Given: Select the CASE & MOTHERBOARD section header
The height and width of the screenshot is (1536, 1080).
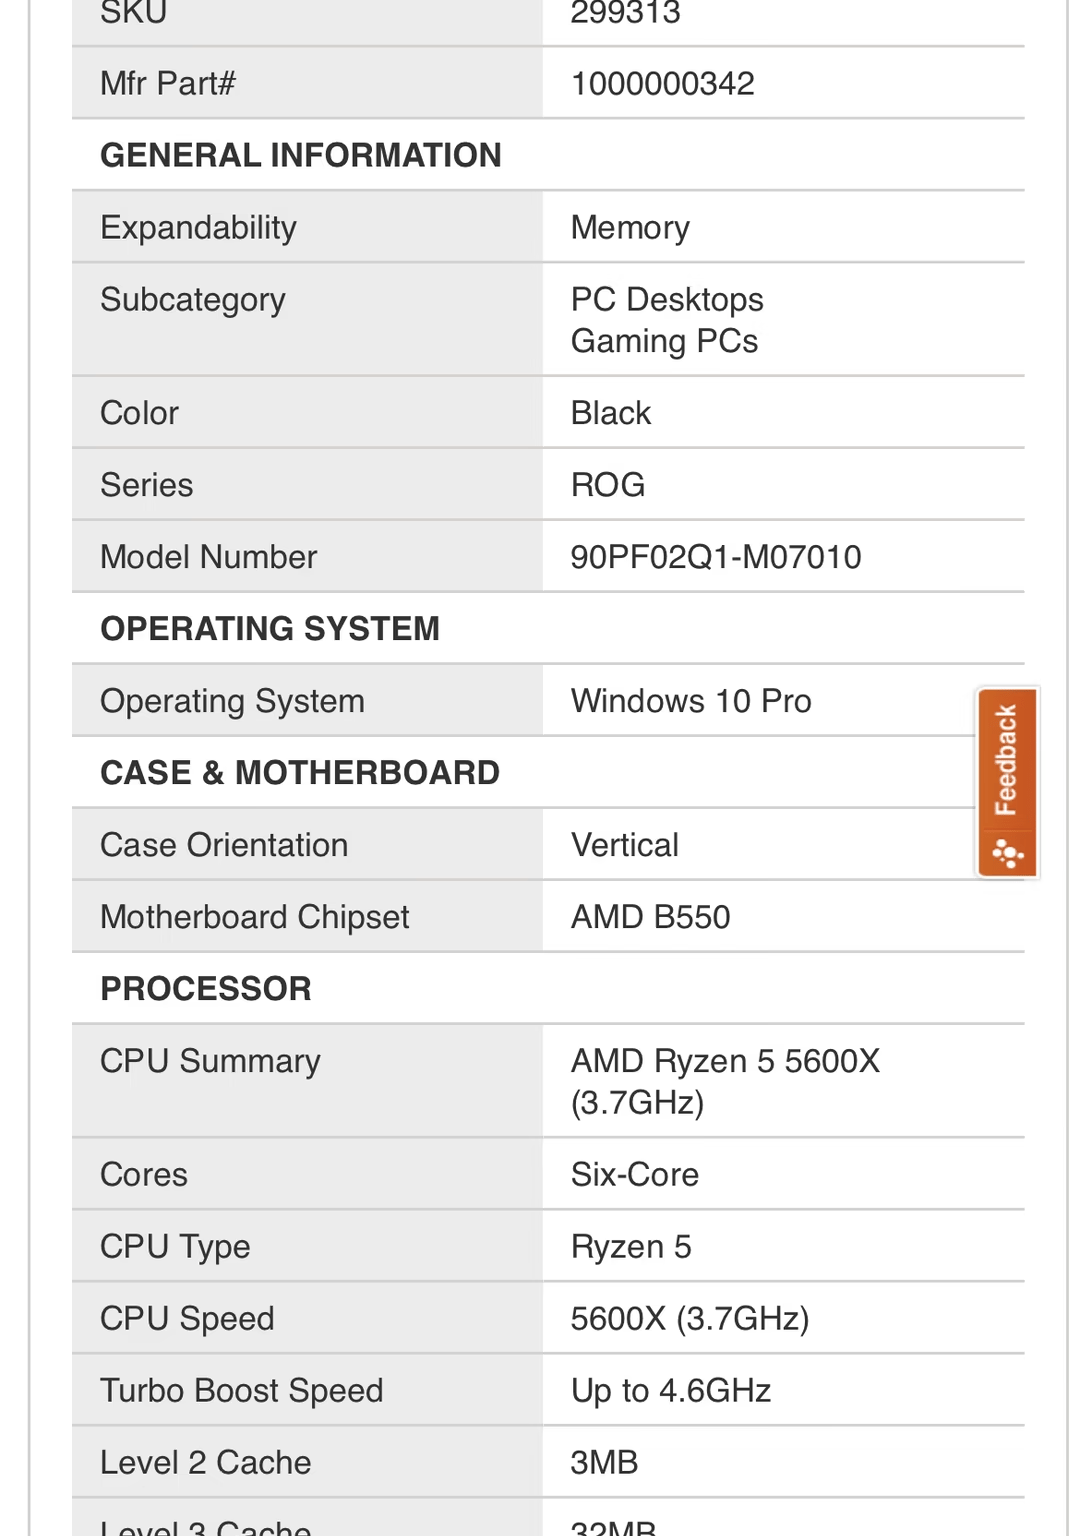Looking at the screenshot, I should click(x=300, y=772).
